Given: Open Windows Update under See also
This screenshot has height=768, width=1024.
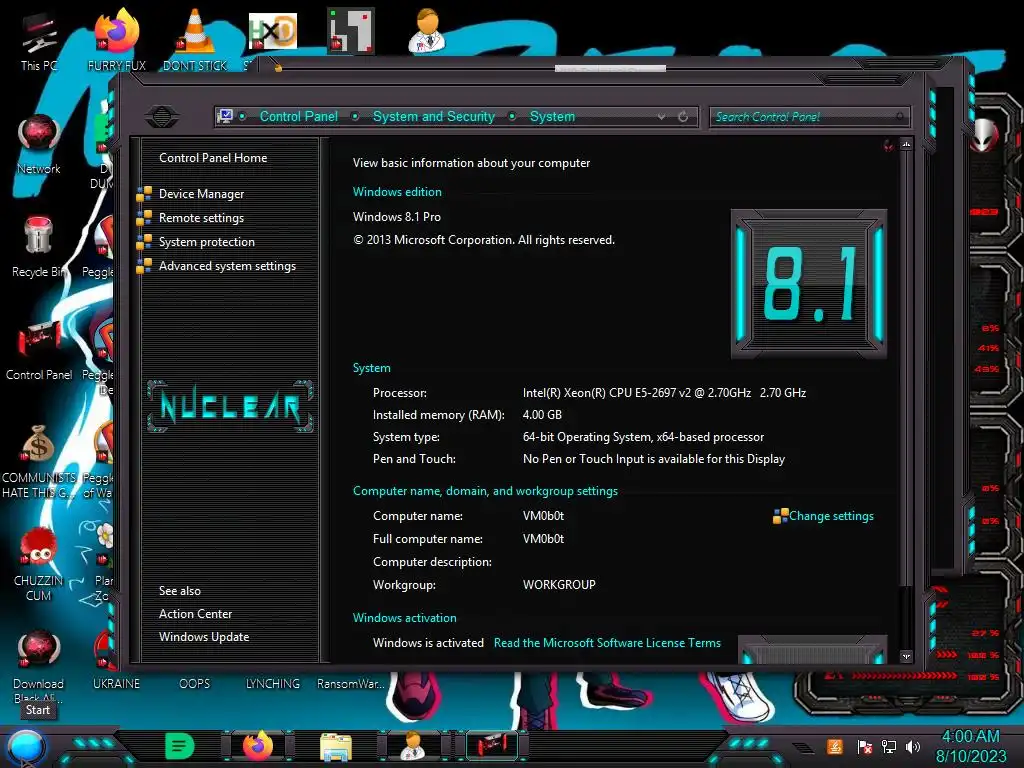Looking at the screenshot, I should [204, 637].
